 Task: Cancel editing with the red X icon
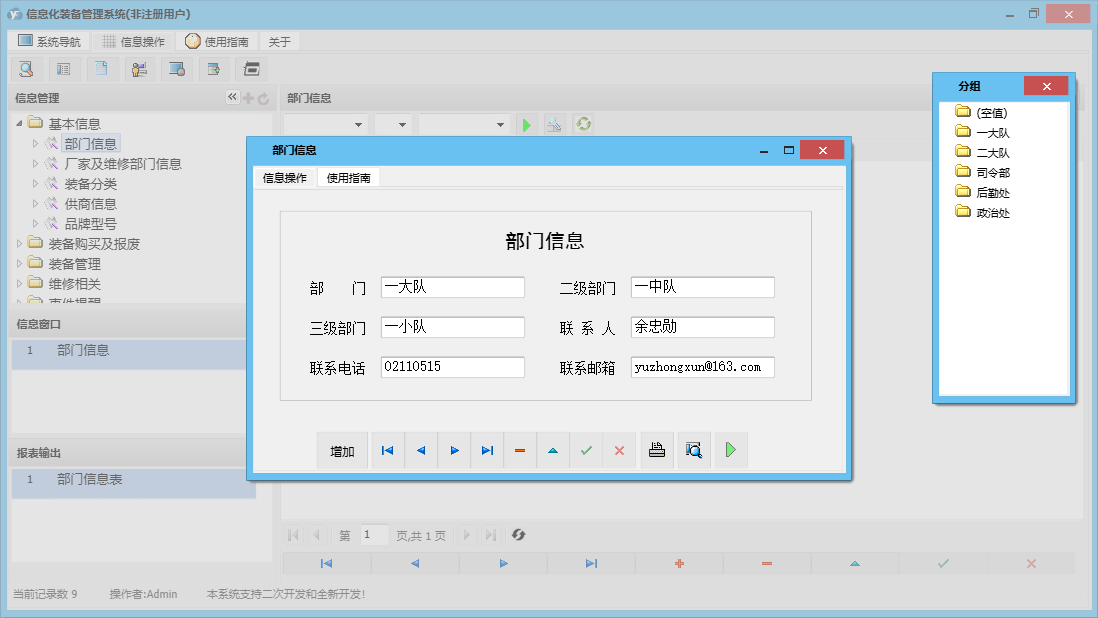(x=619, y=450)
